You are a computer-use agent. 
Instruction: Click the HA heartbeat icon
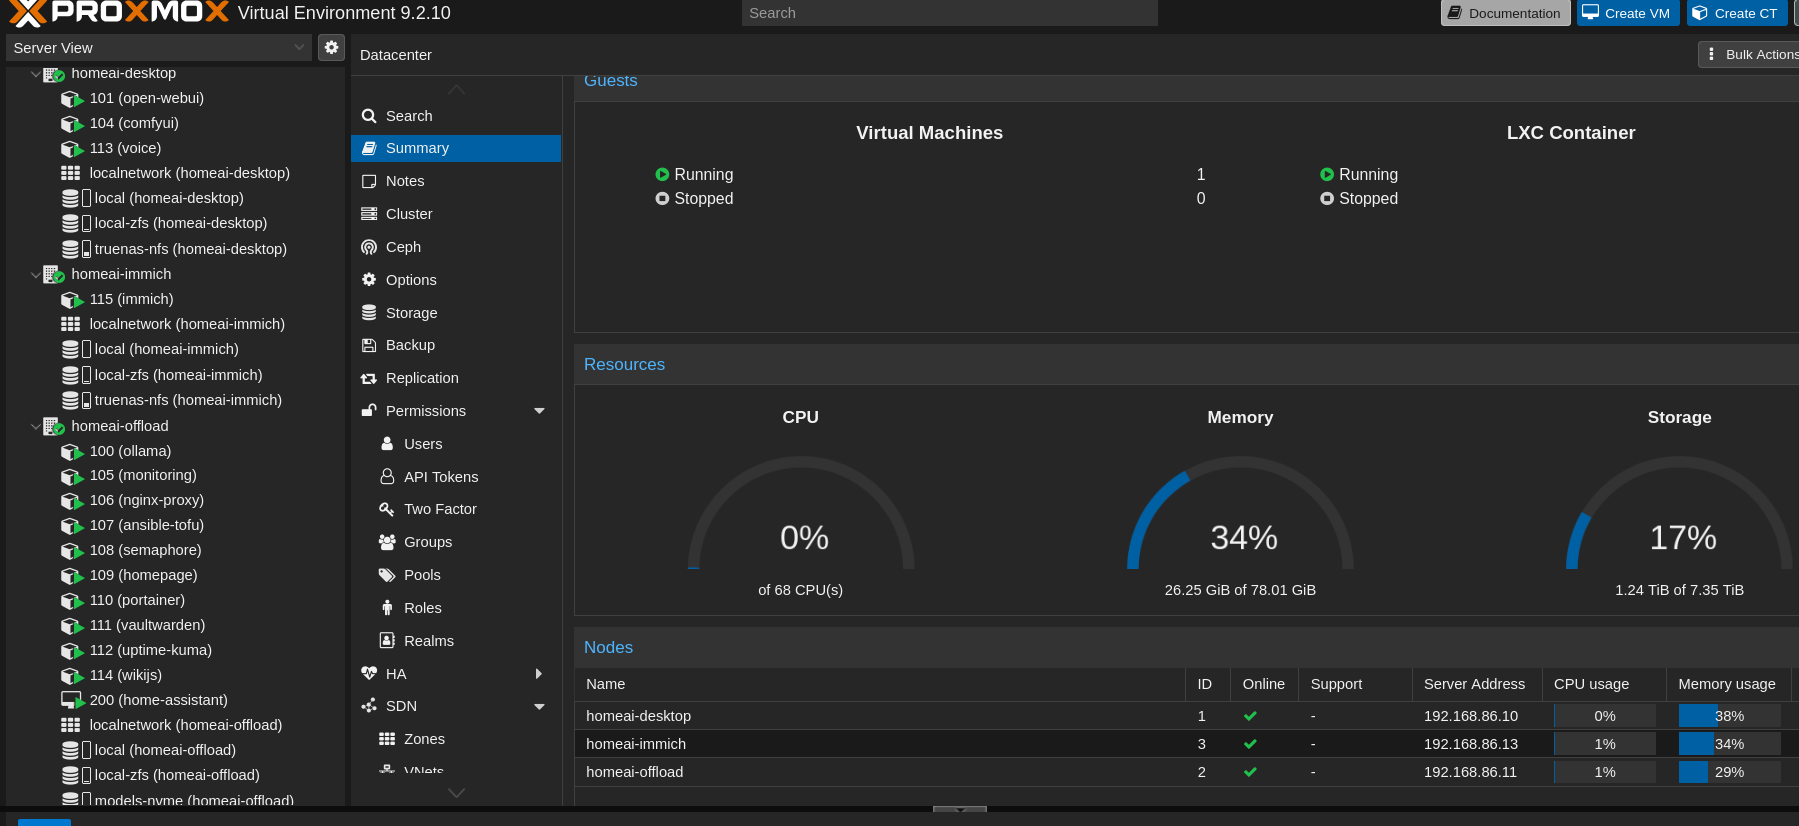pyautogui.click(x=369, y=674)
